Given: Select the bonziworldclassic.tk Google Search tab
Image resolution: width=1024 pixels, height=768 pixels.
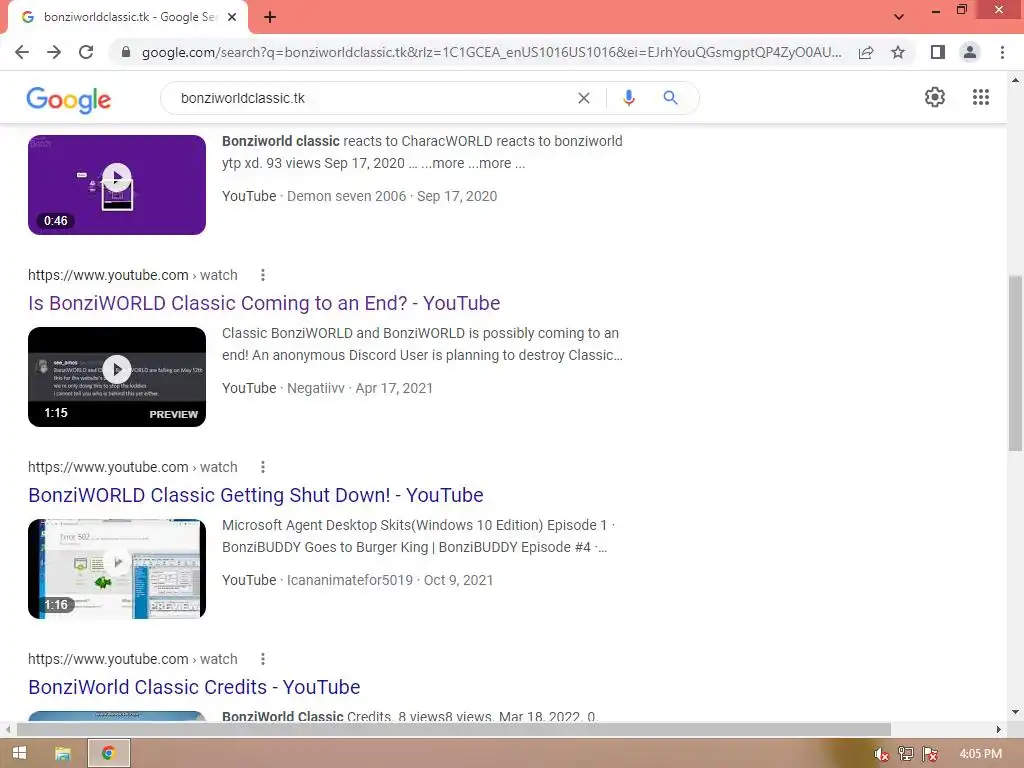Looking at the screenshot, I should coord(127,18).
